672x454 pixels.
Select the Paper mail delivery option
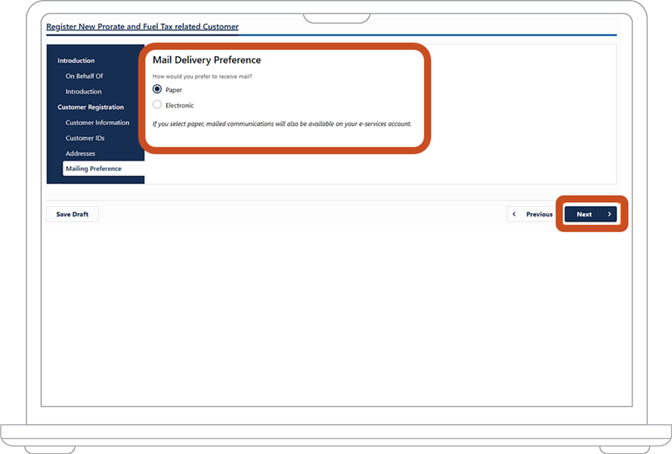pyautogui.click(x=157, y=89)
